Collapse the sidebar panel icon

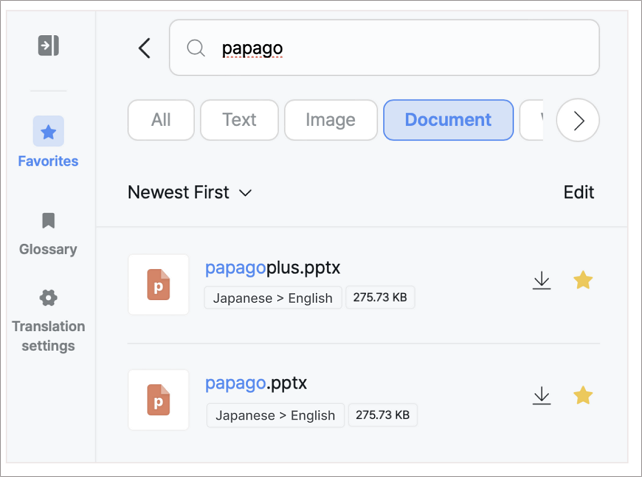48,46
